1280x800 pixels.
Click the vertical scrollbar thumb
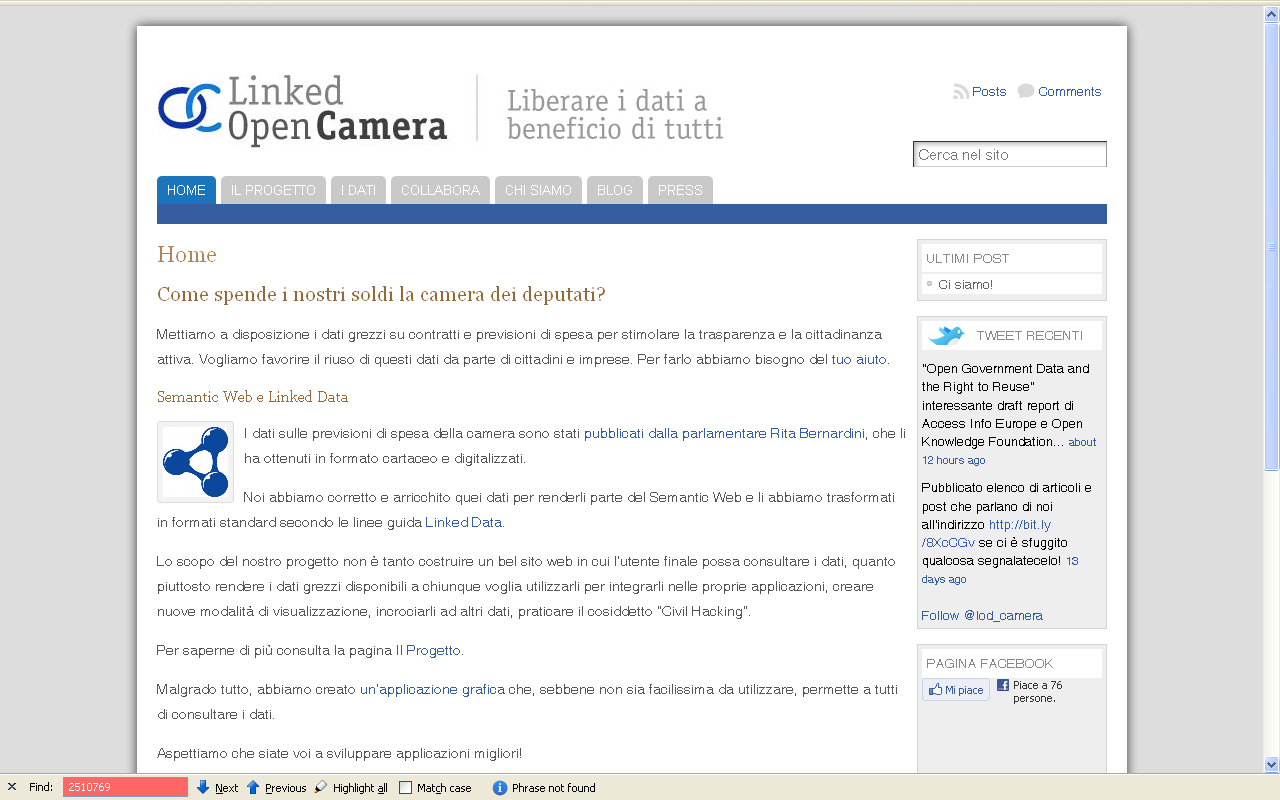(x=1271, y=246)
